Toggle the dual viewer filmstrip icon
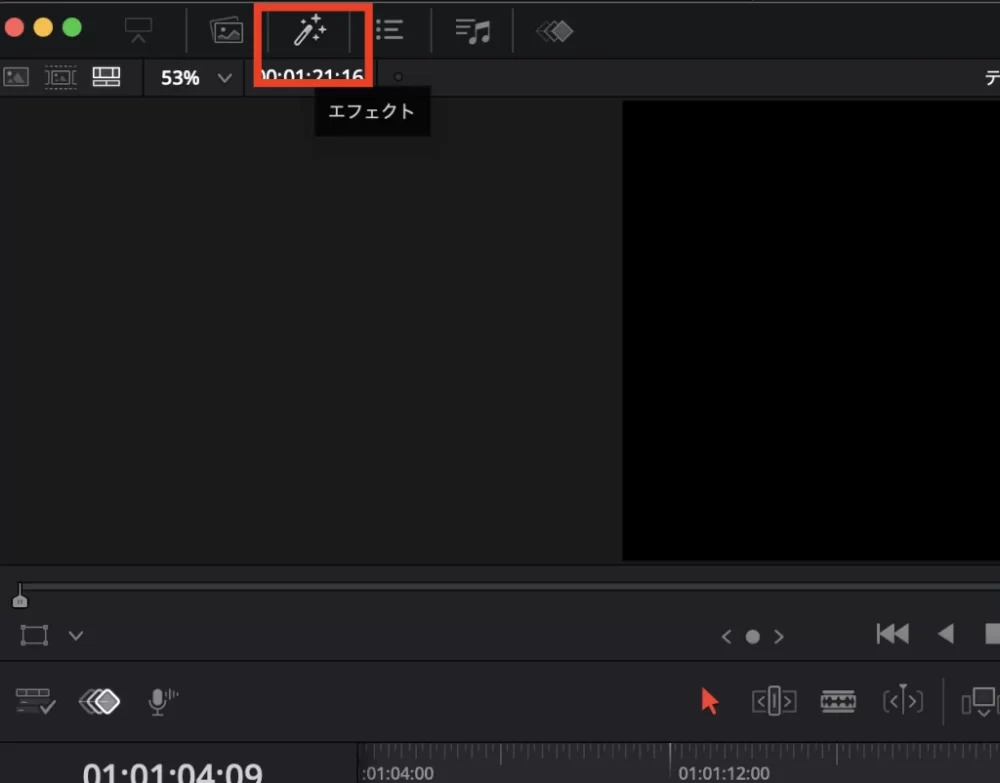1000x783 pixels. 60,77
